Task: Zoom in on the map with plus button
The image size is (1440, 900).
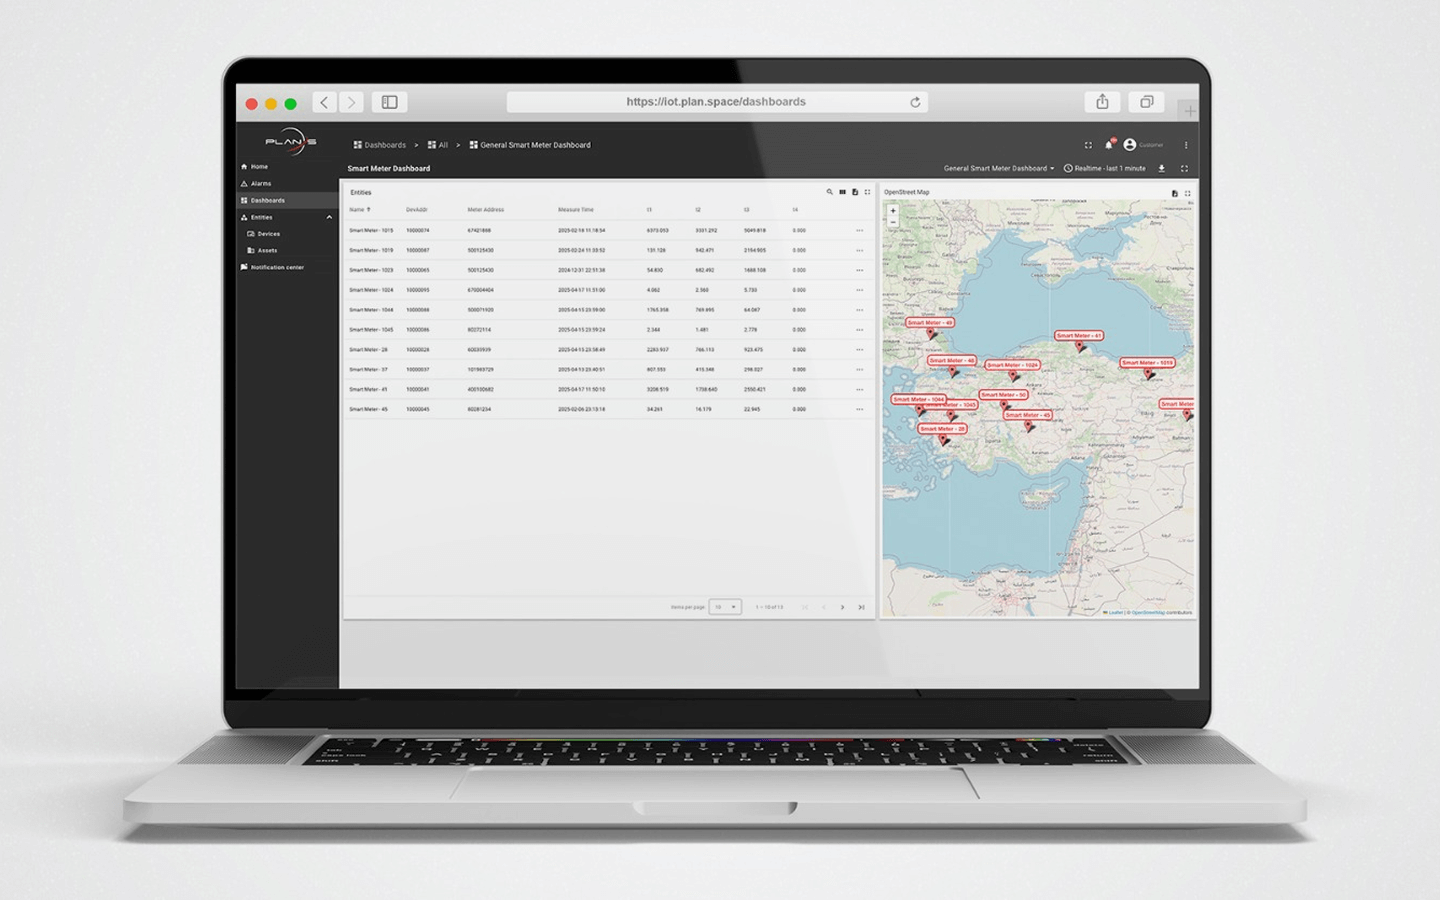Action: (x=893, y=211)
